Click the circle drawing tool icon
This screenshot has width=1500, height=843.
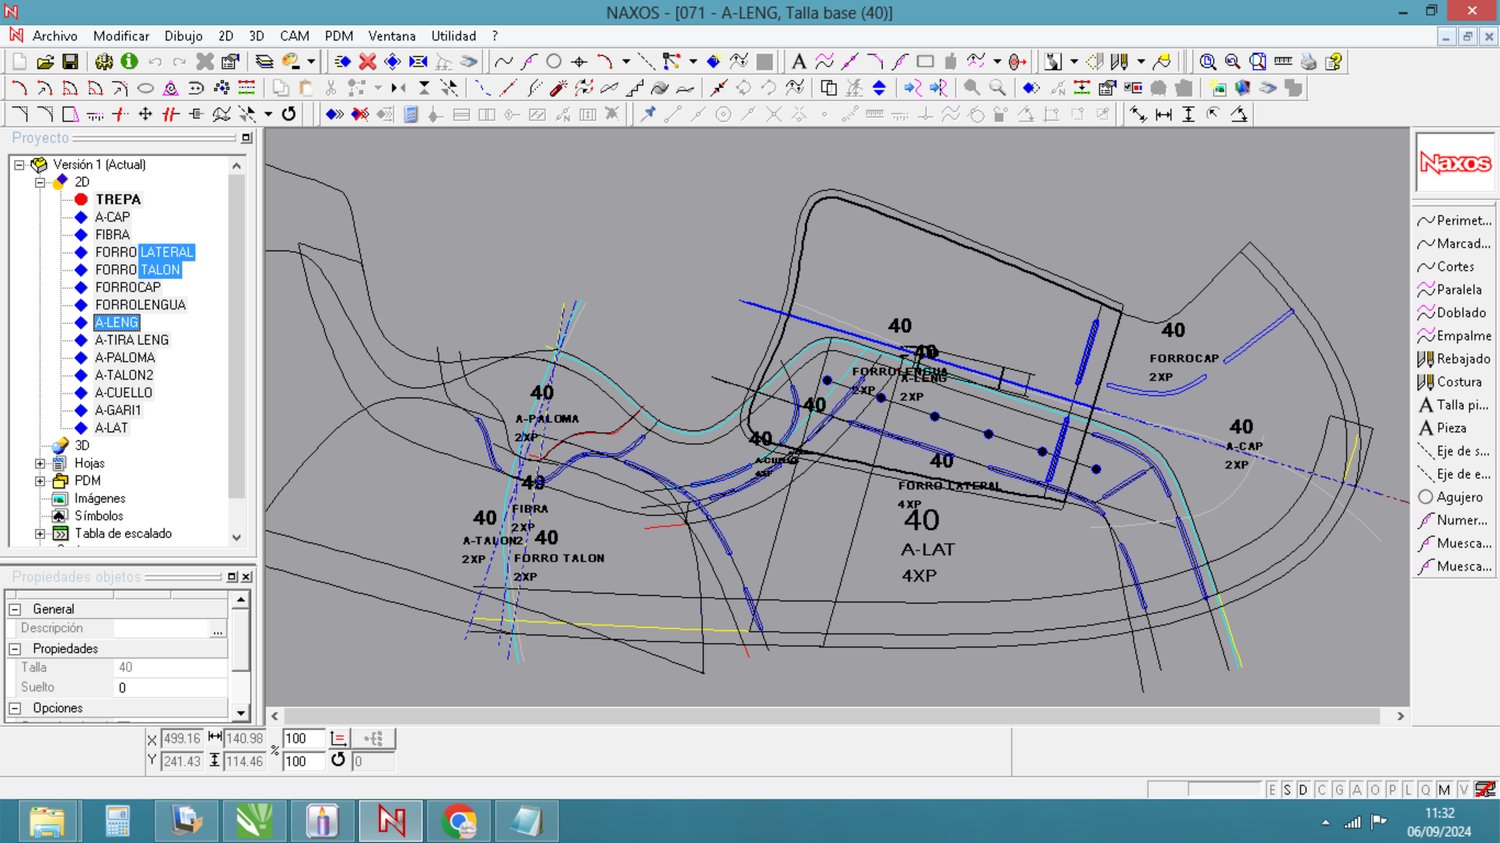coord(553,62)
